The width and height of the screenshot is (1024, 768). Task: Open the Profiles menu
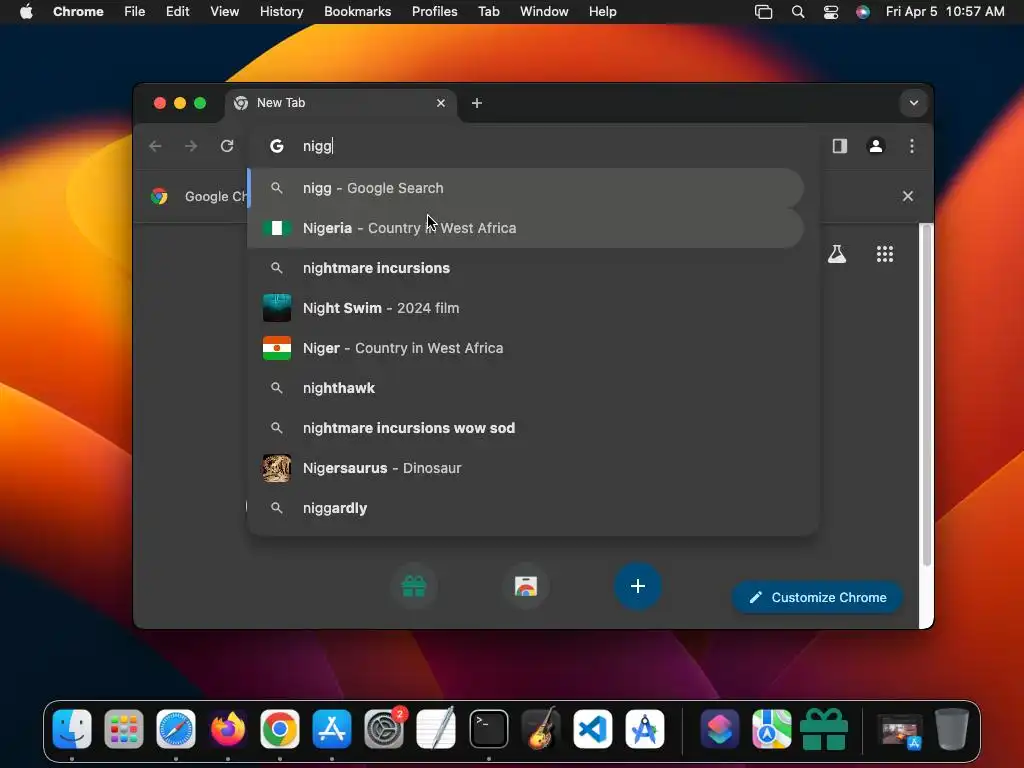click(x=434, y=12)
